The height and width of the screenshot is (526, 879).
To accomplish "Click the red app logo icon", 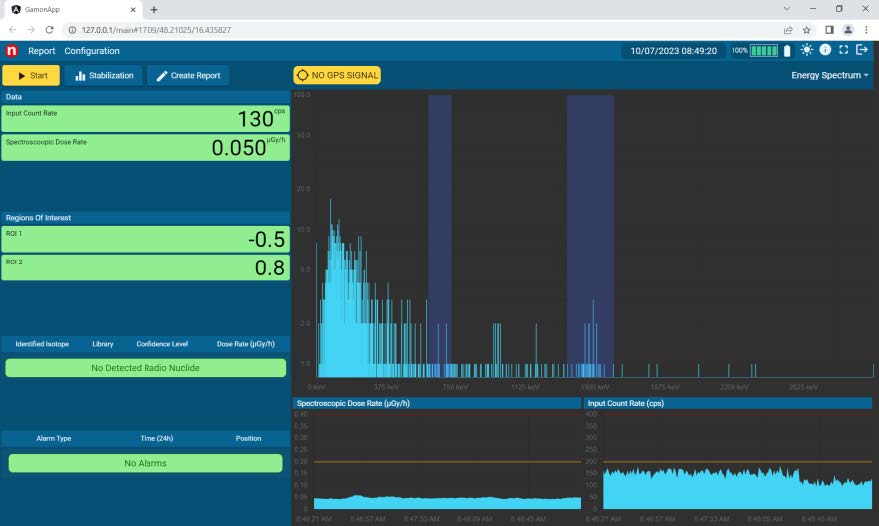I will (11, 51).
